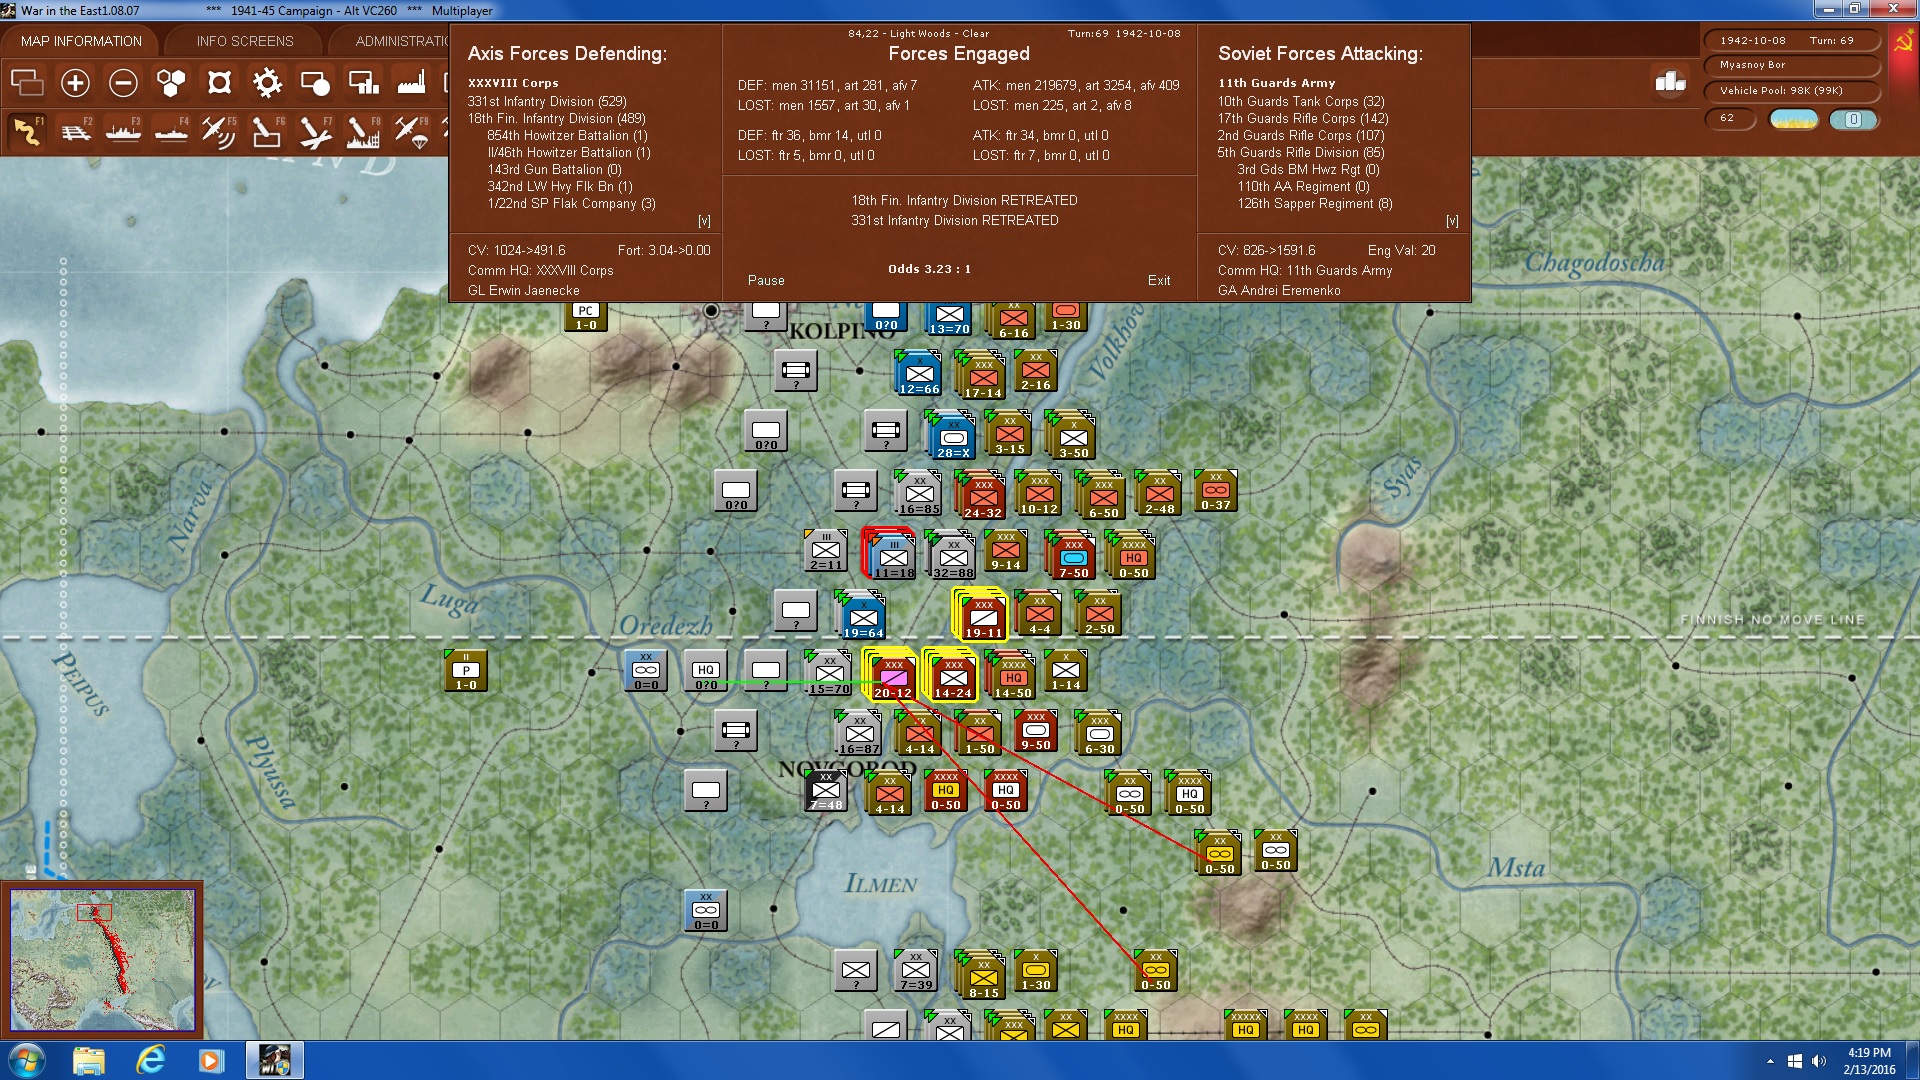Select the highlighted 19-11 Soviet unit
The height and width of the screenshot is (1080, 1920).
pyautogui.click(x=982, y=615)
